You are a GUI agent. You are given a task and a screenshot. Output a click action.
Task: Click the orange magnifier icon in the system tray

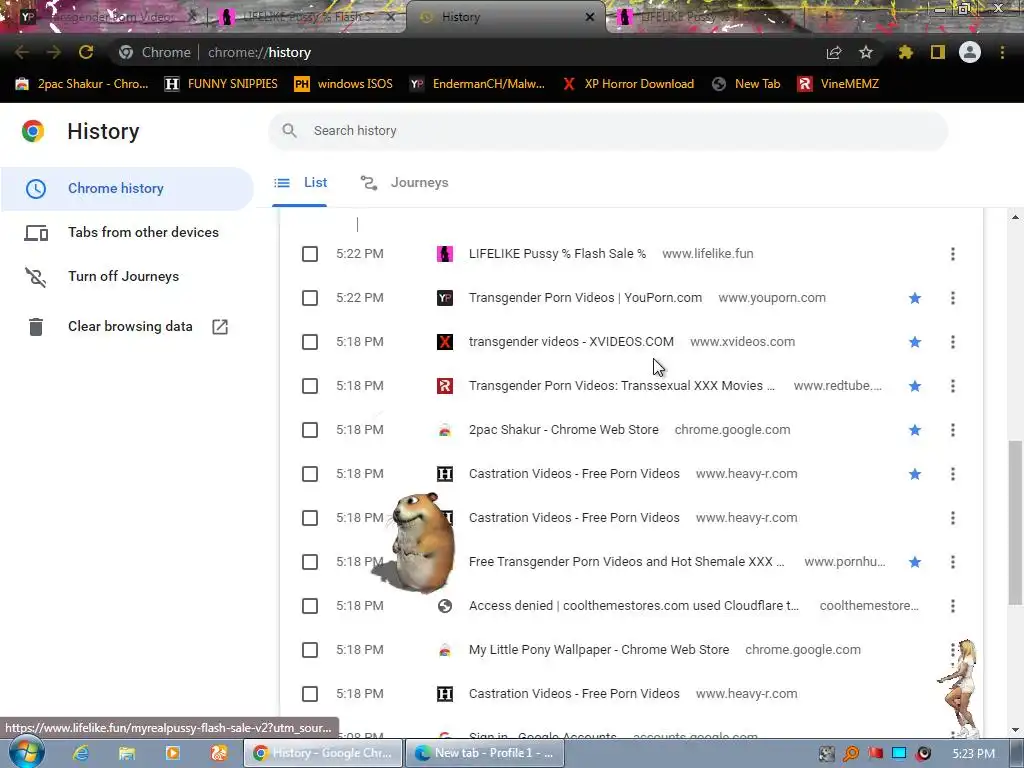click(851, 754)
